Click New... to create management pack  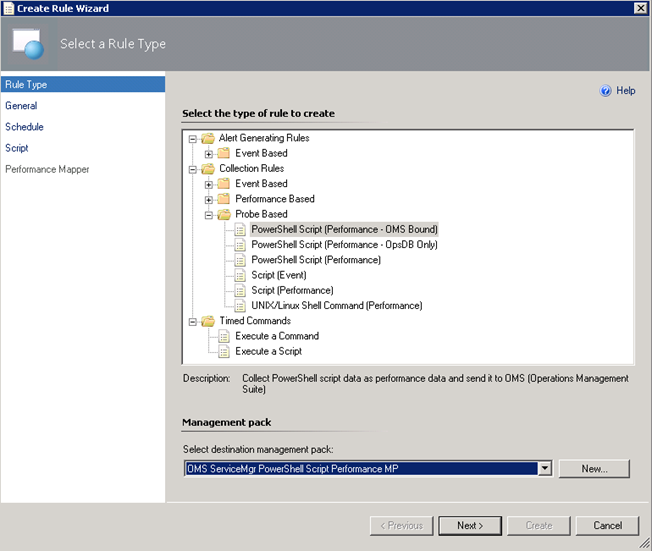(593, 468)
